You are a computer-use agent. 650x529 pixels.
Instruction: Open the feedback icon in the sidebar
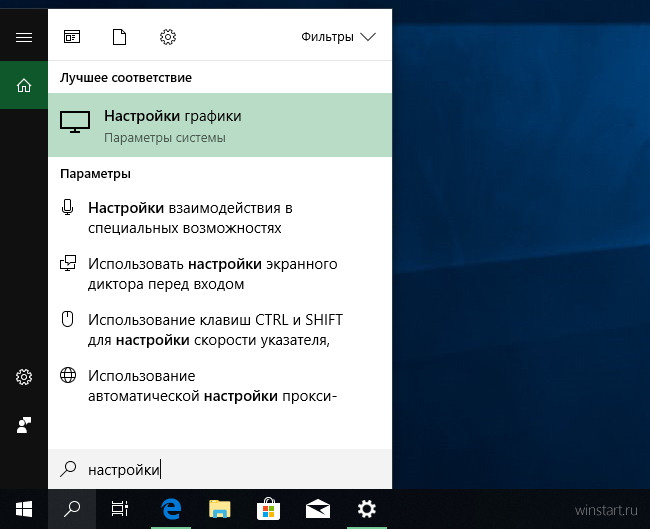24,425
